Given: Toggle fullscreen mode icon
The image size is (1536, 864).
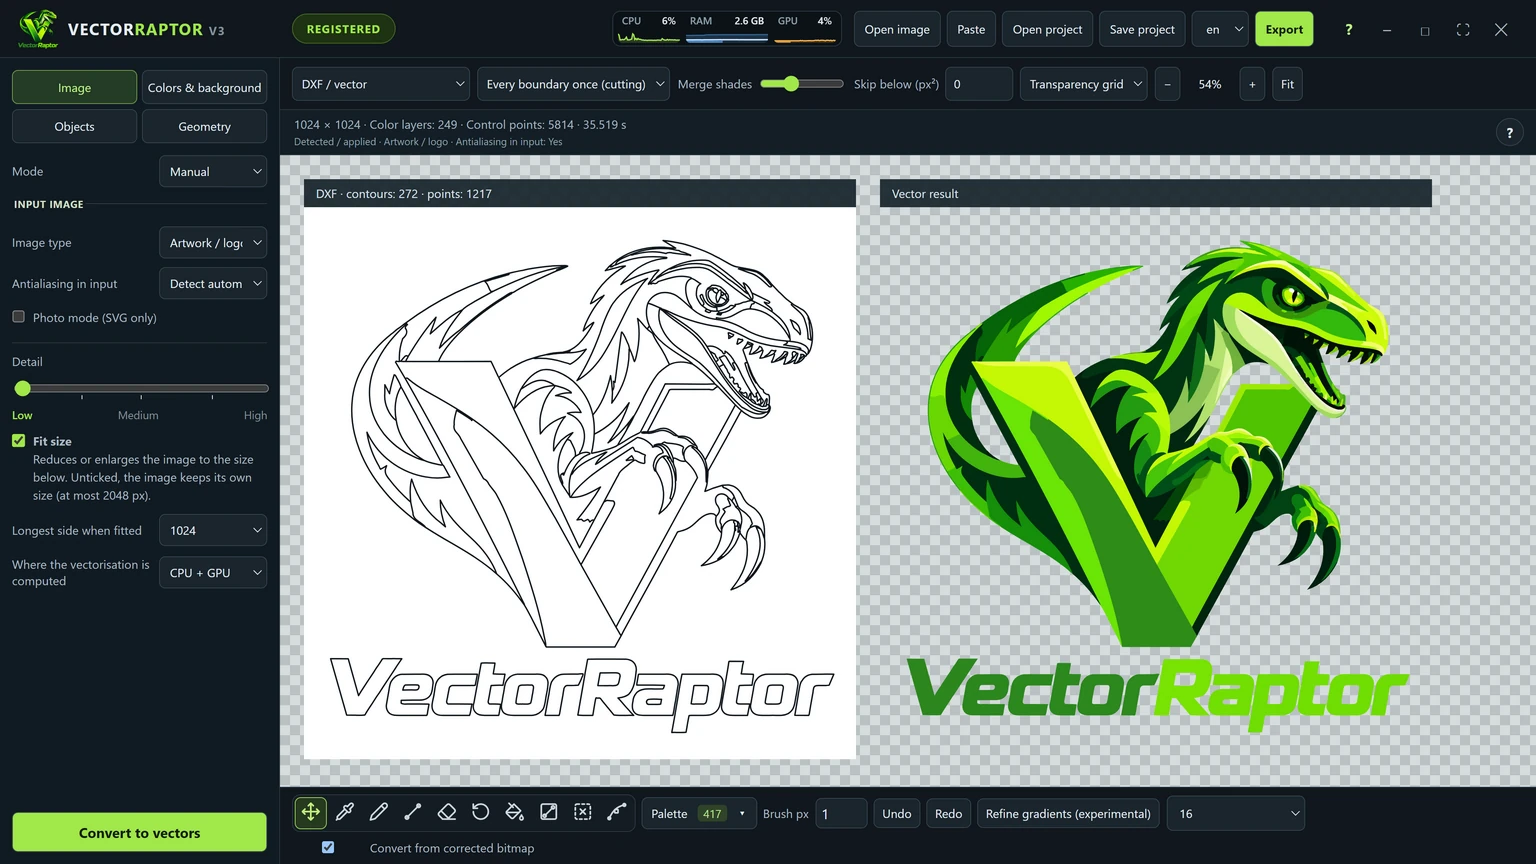Looking at the screenshot, I should [x=1463, y=30].
